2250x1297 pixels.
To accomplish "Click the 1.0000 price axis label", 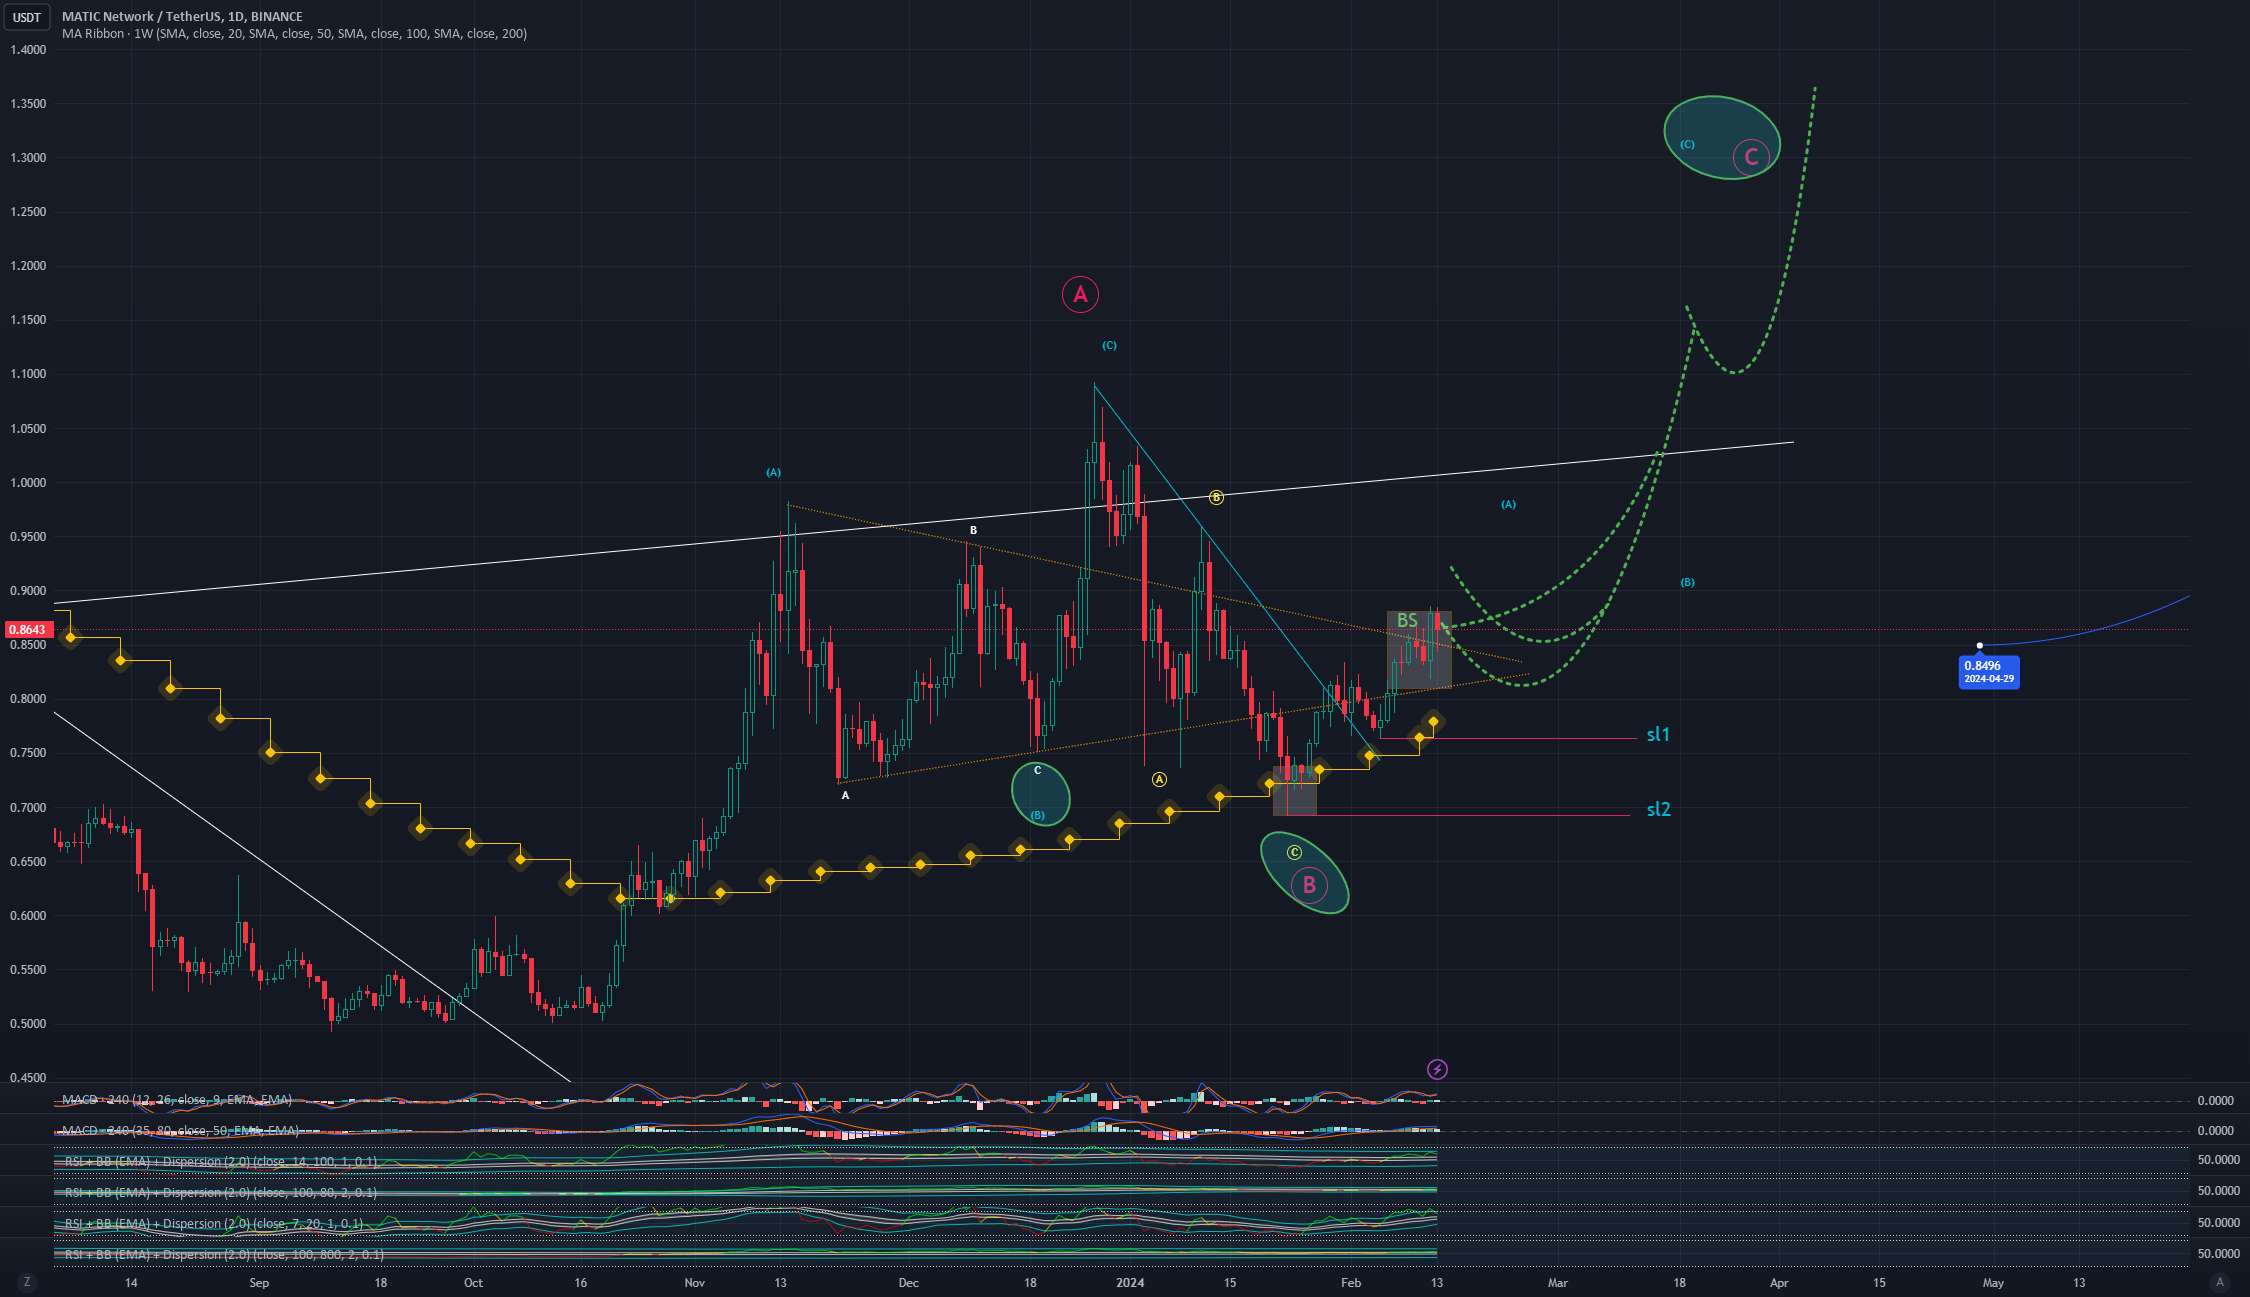I will coord(28,483).
